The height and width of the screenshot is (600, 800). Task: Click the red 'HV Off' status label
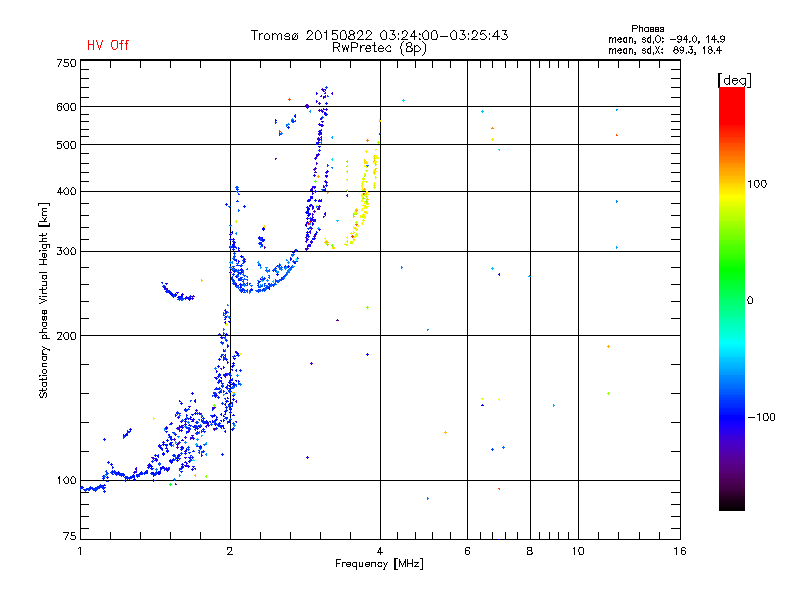point(108,45)
